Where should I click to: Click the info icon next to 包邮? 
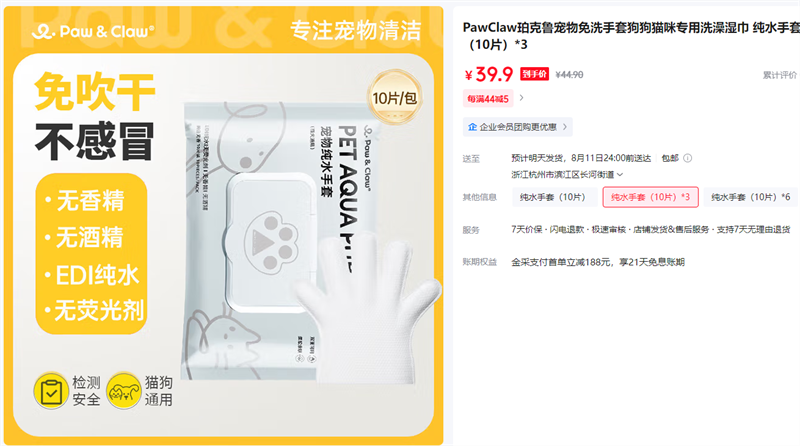pyautogui.click(x=687, y=158)
